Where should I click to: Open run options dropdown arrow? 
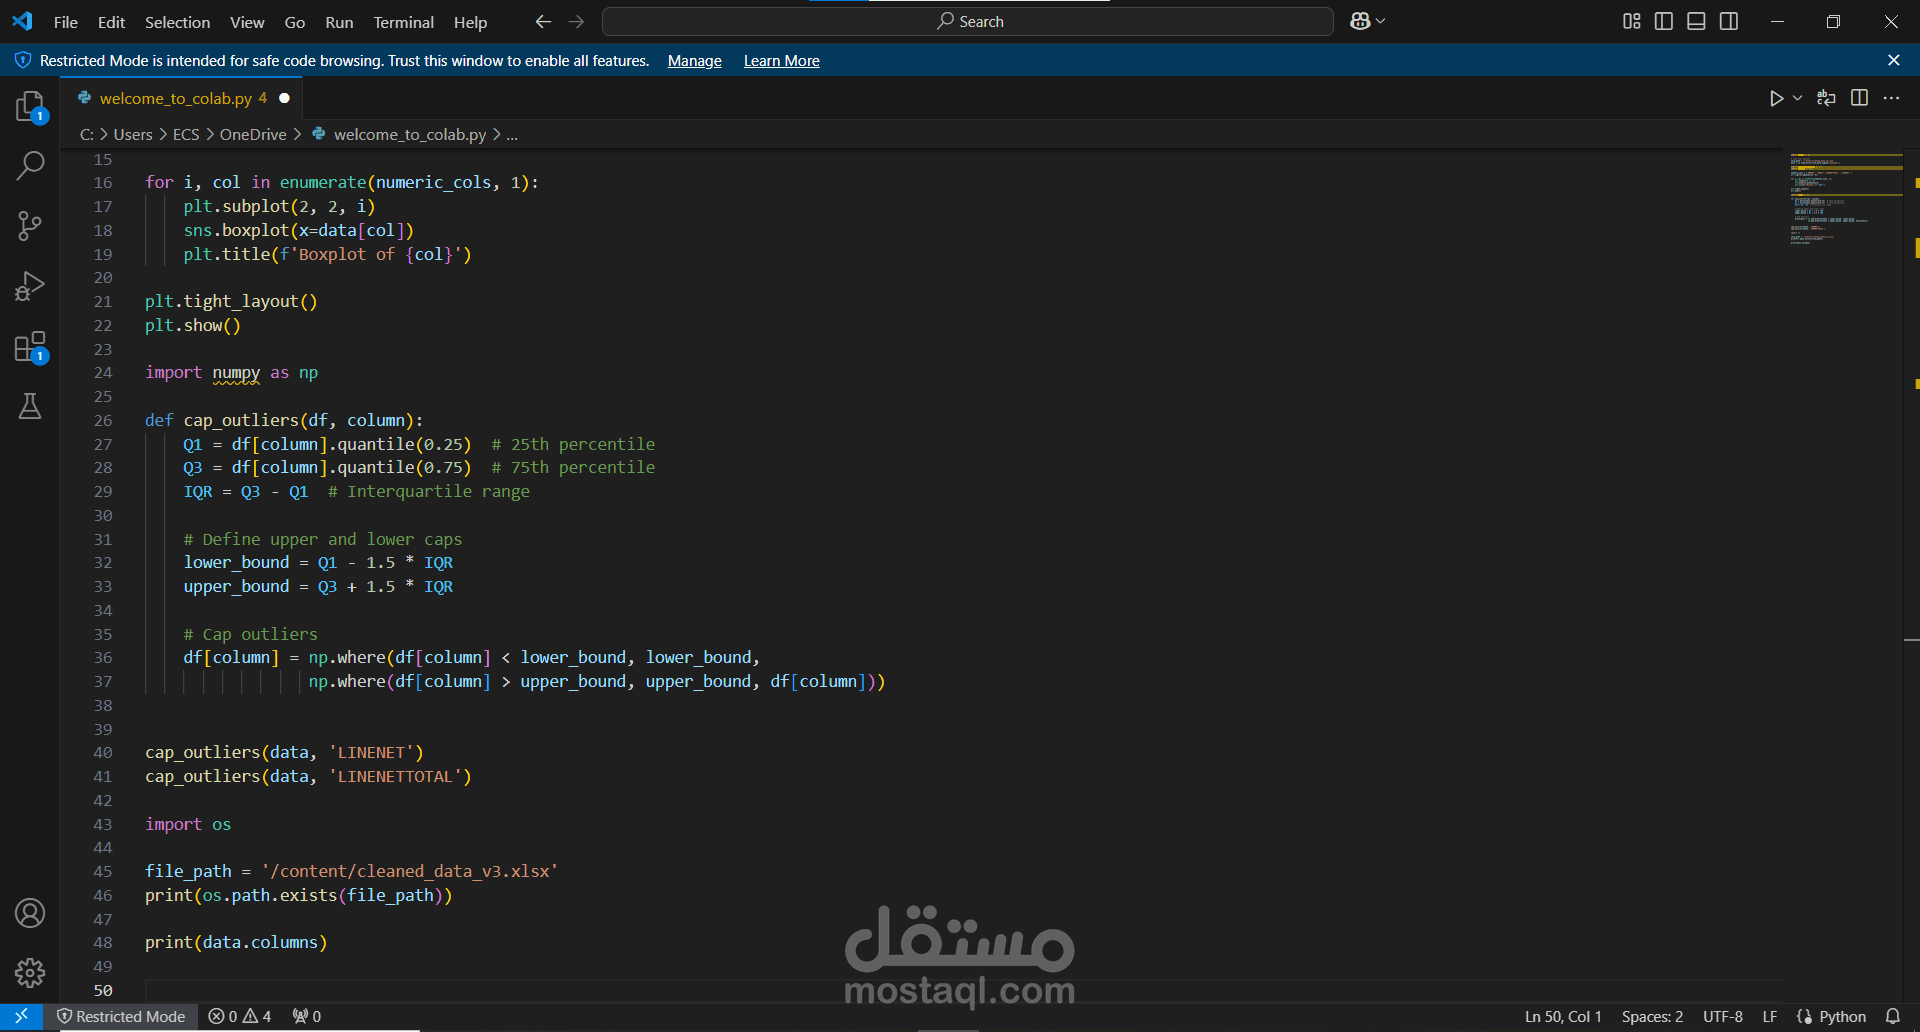[1797, 98]
